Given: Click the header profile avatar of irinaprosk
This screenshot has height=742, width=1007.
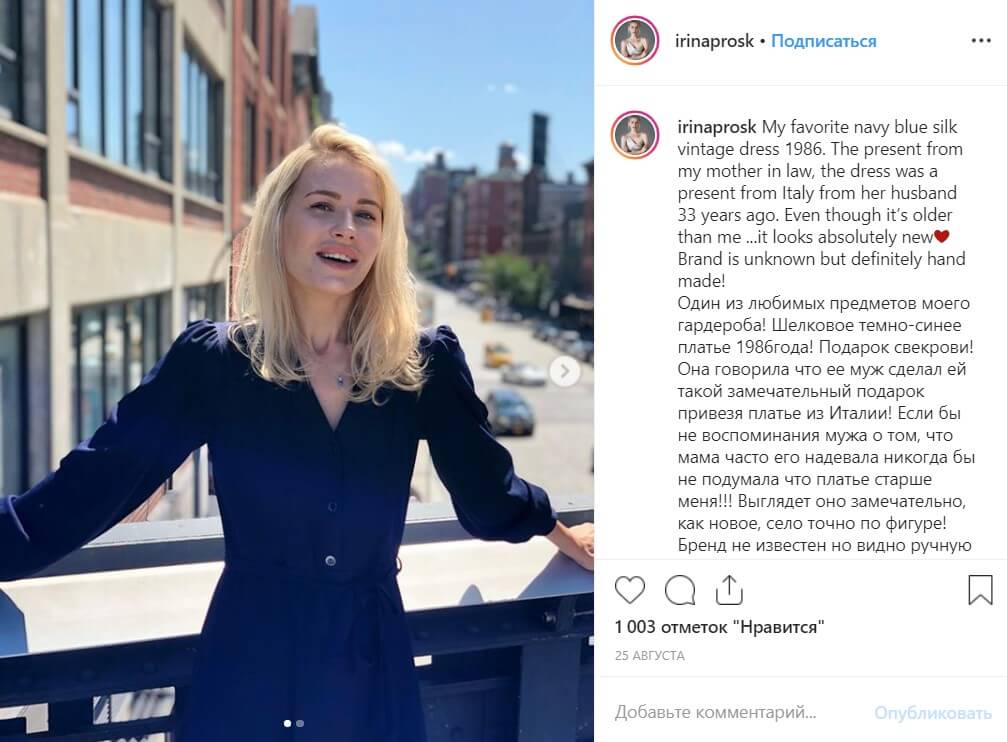Looking at the screenshot, I should tap(635, 40).
